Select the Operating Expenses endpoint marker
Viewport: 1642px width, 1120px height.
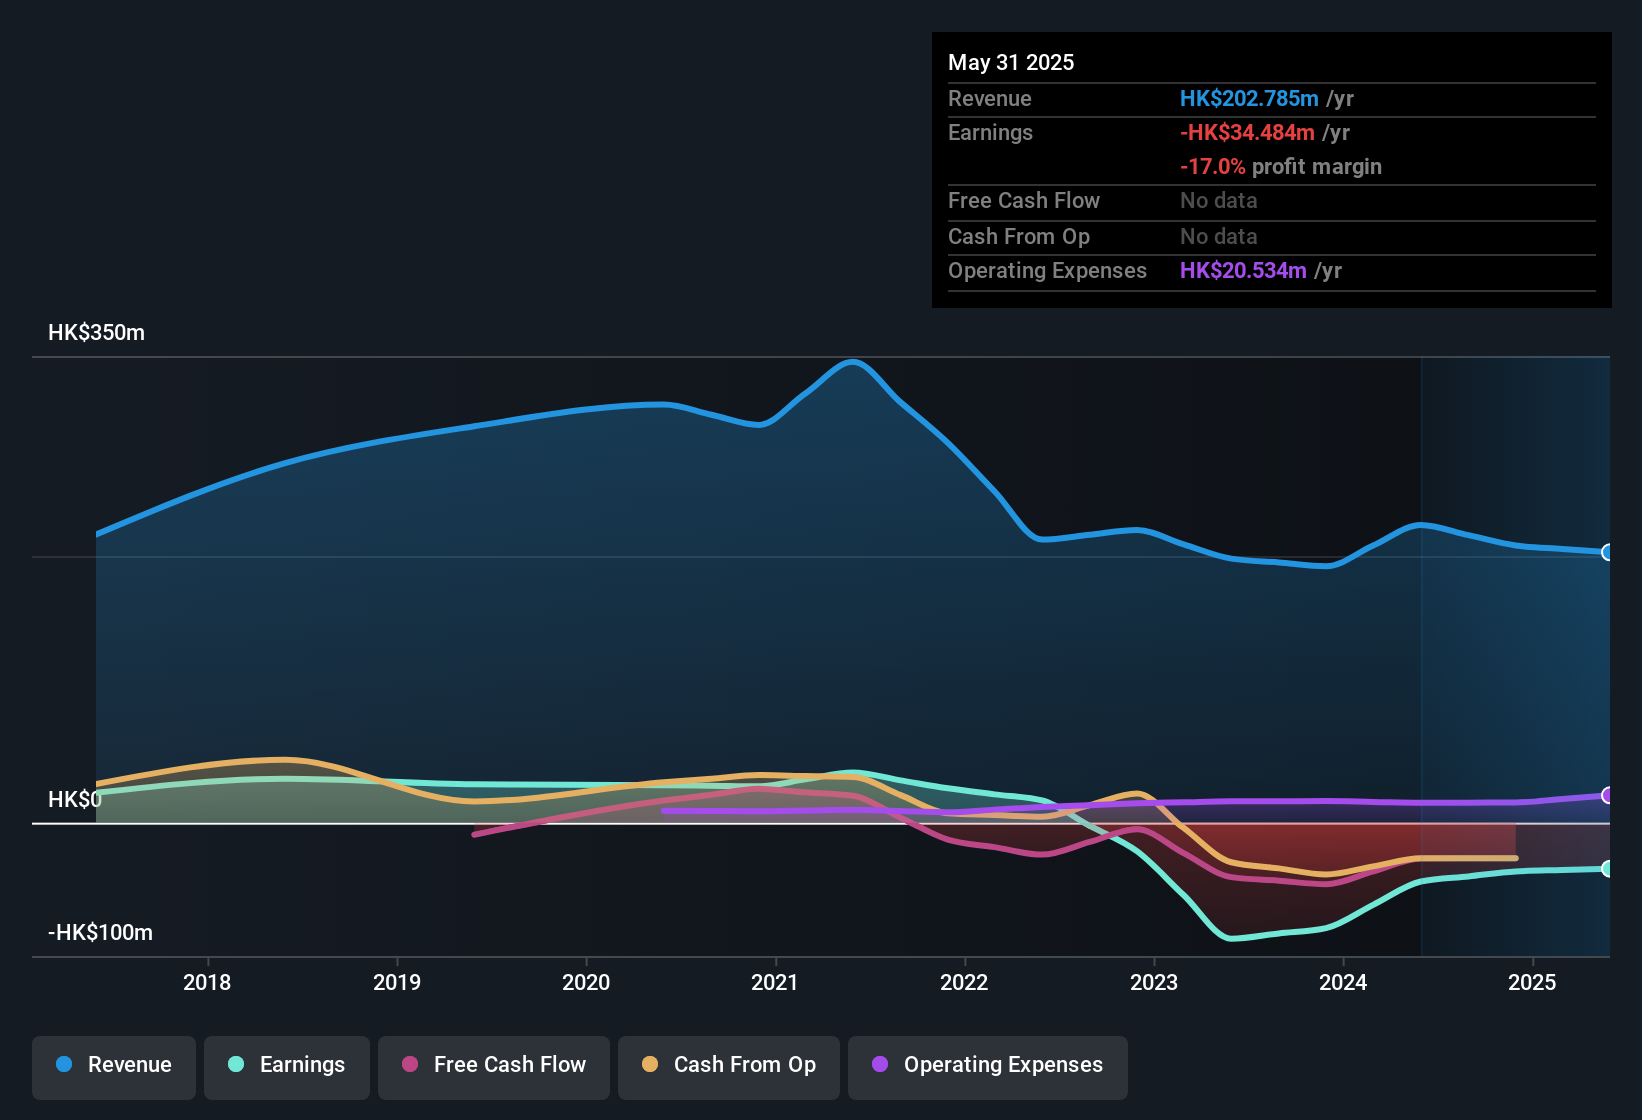[x=1608, y=797]
